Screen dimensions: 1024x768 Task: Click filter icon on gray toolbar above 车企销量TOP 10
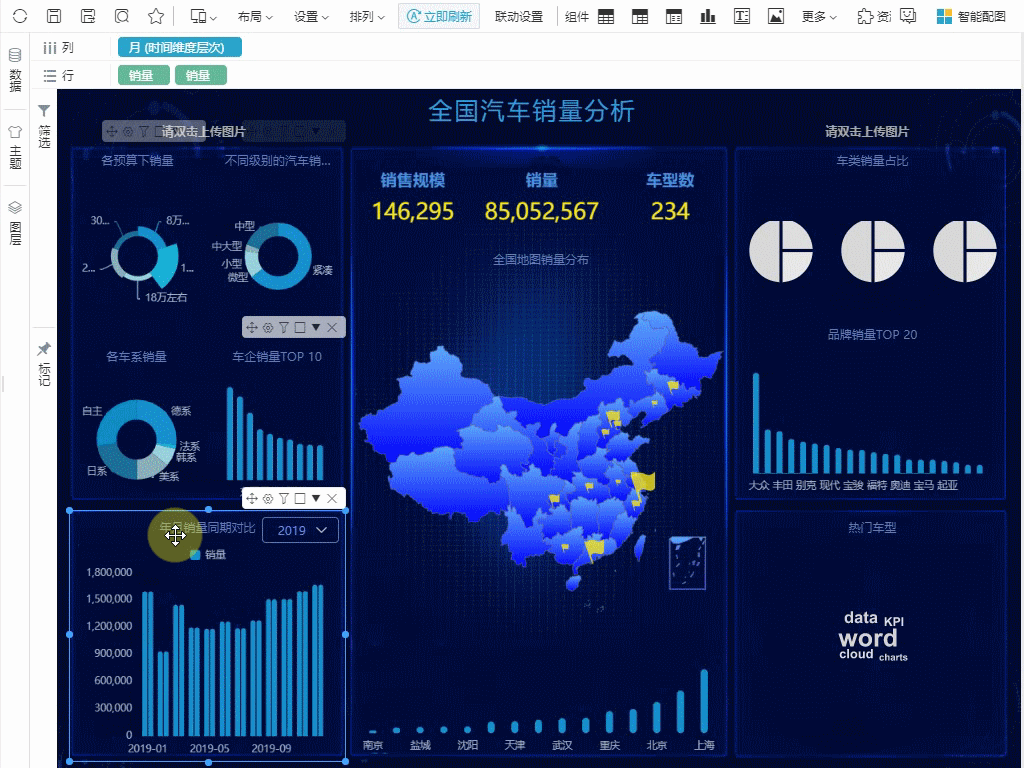click(284, 327)
